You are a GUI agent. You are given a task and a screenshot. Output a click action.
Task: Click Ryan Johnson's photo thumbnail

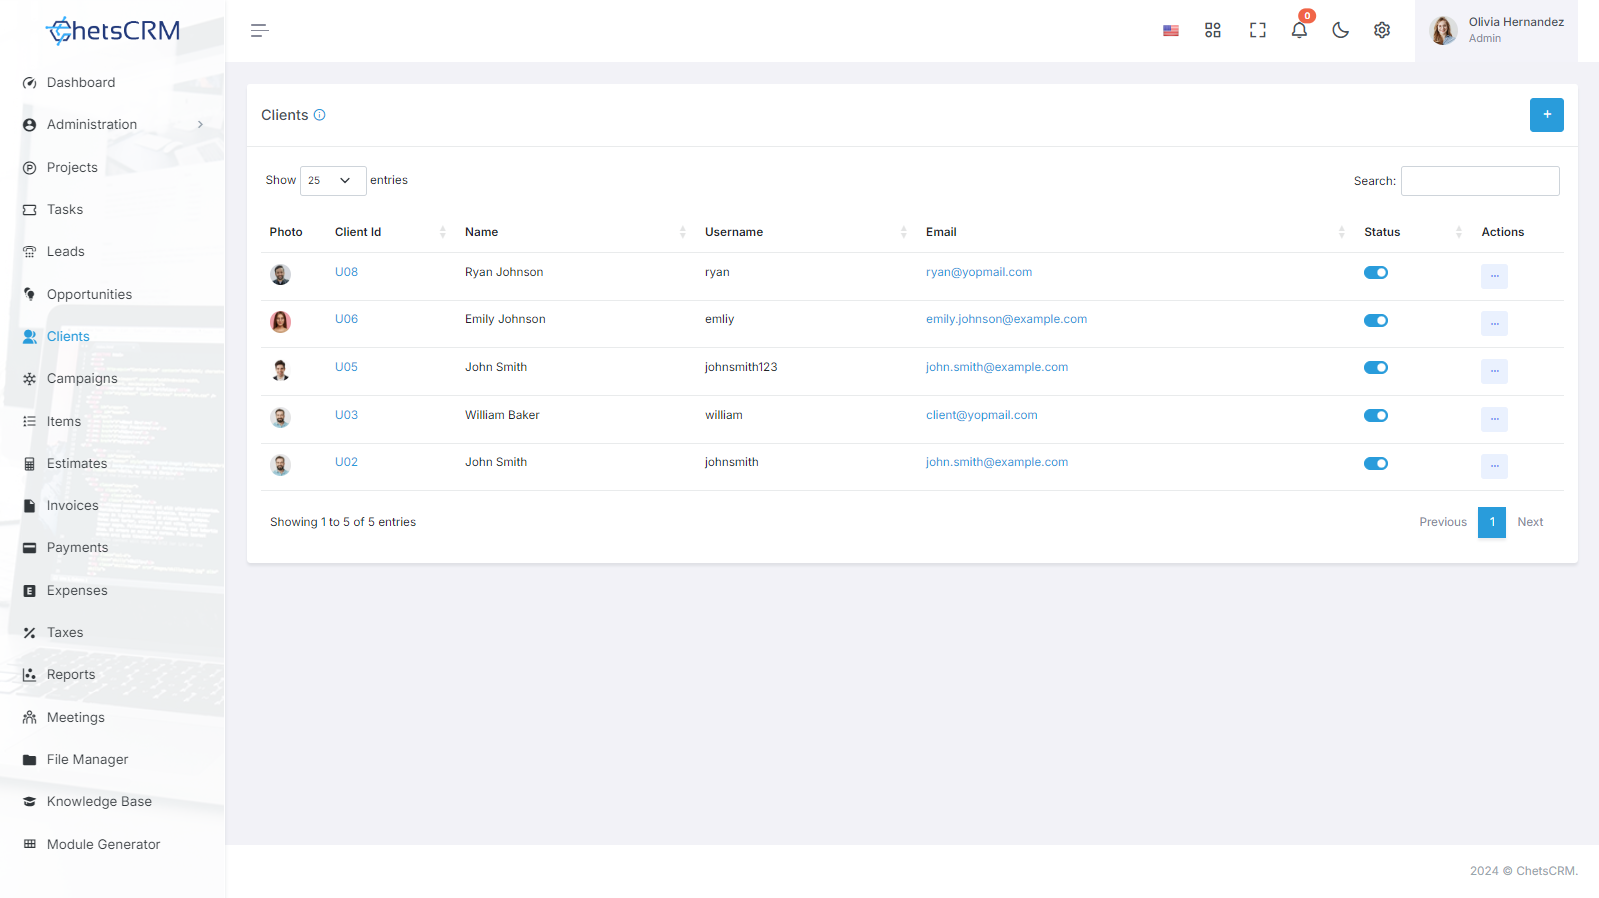point(281,274)
